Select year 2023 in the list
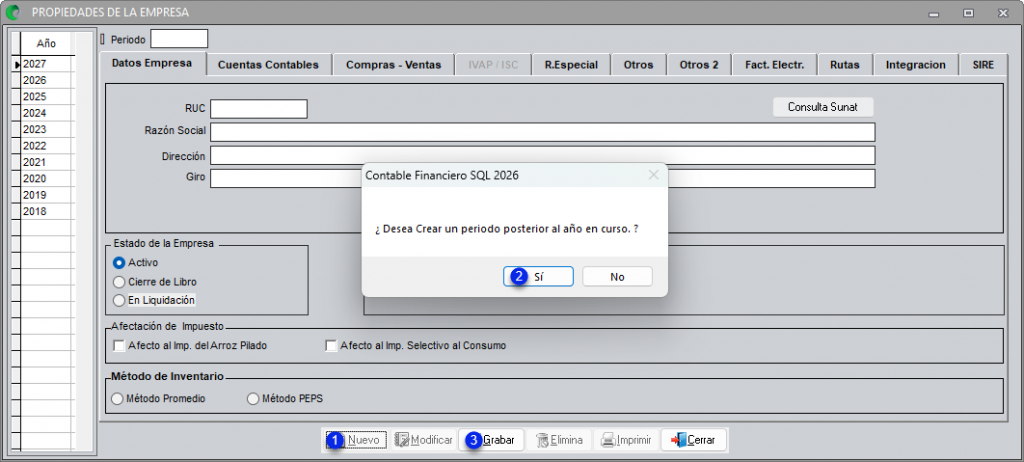The height and width of the screenshot is (462, 1024). [47, 129]
